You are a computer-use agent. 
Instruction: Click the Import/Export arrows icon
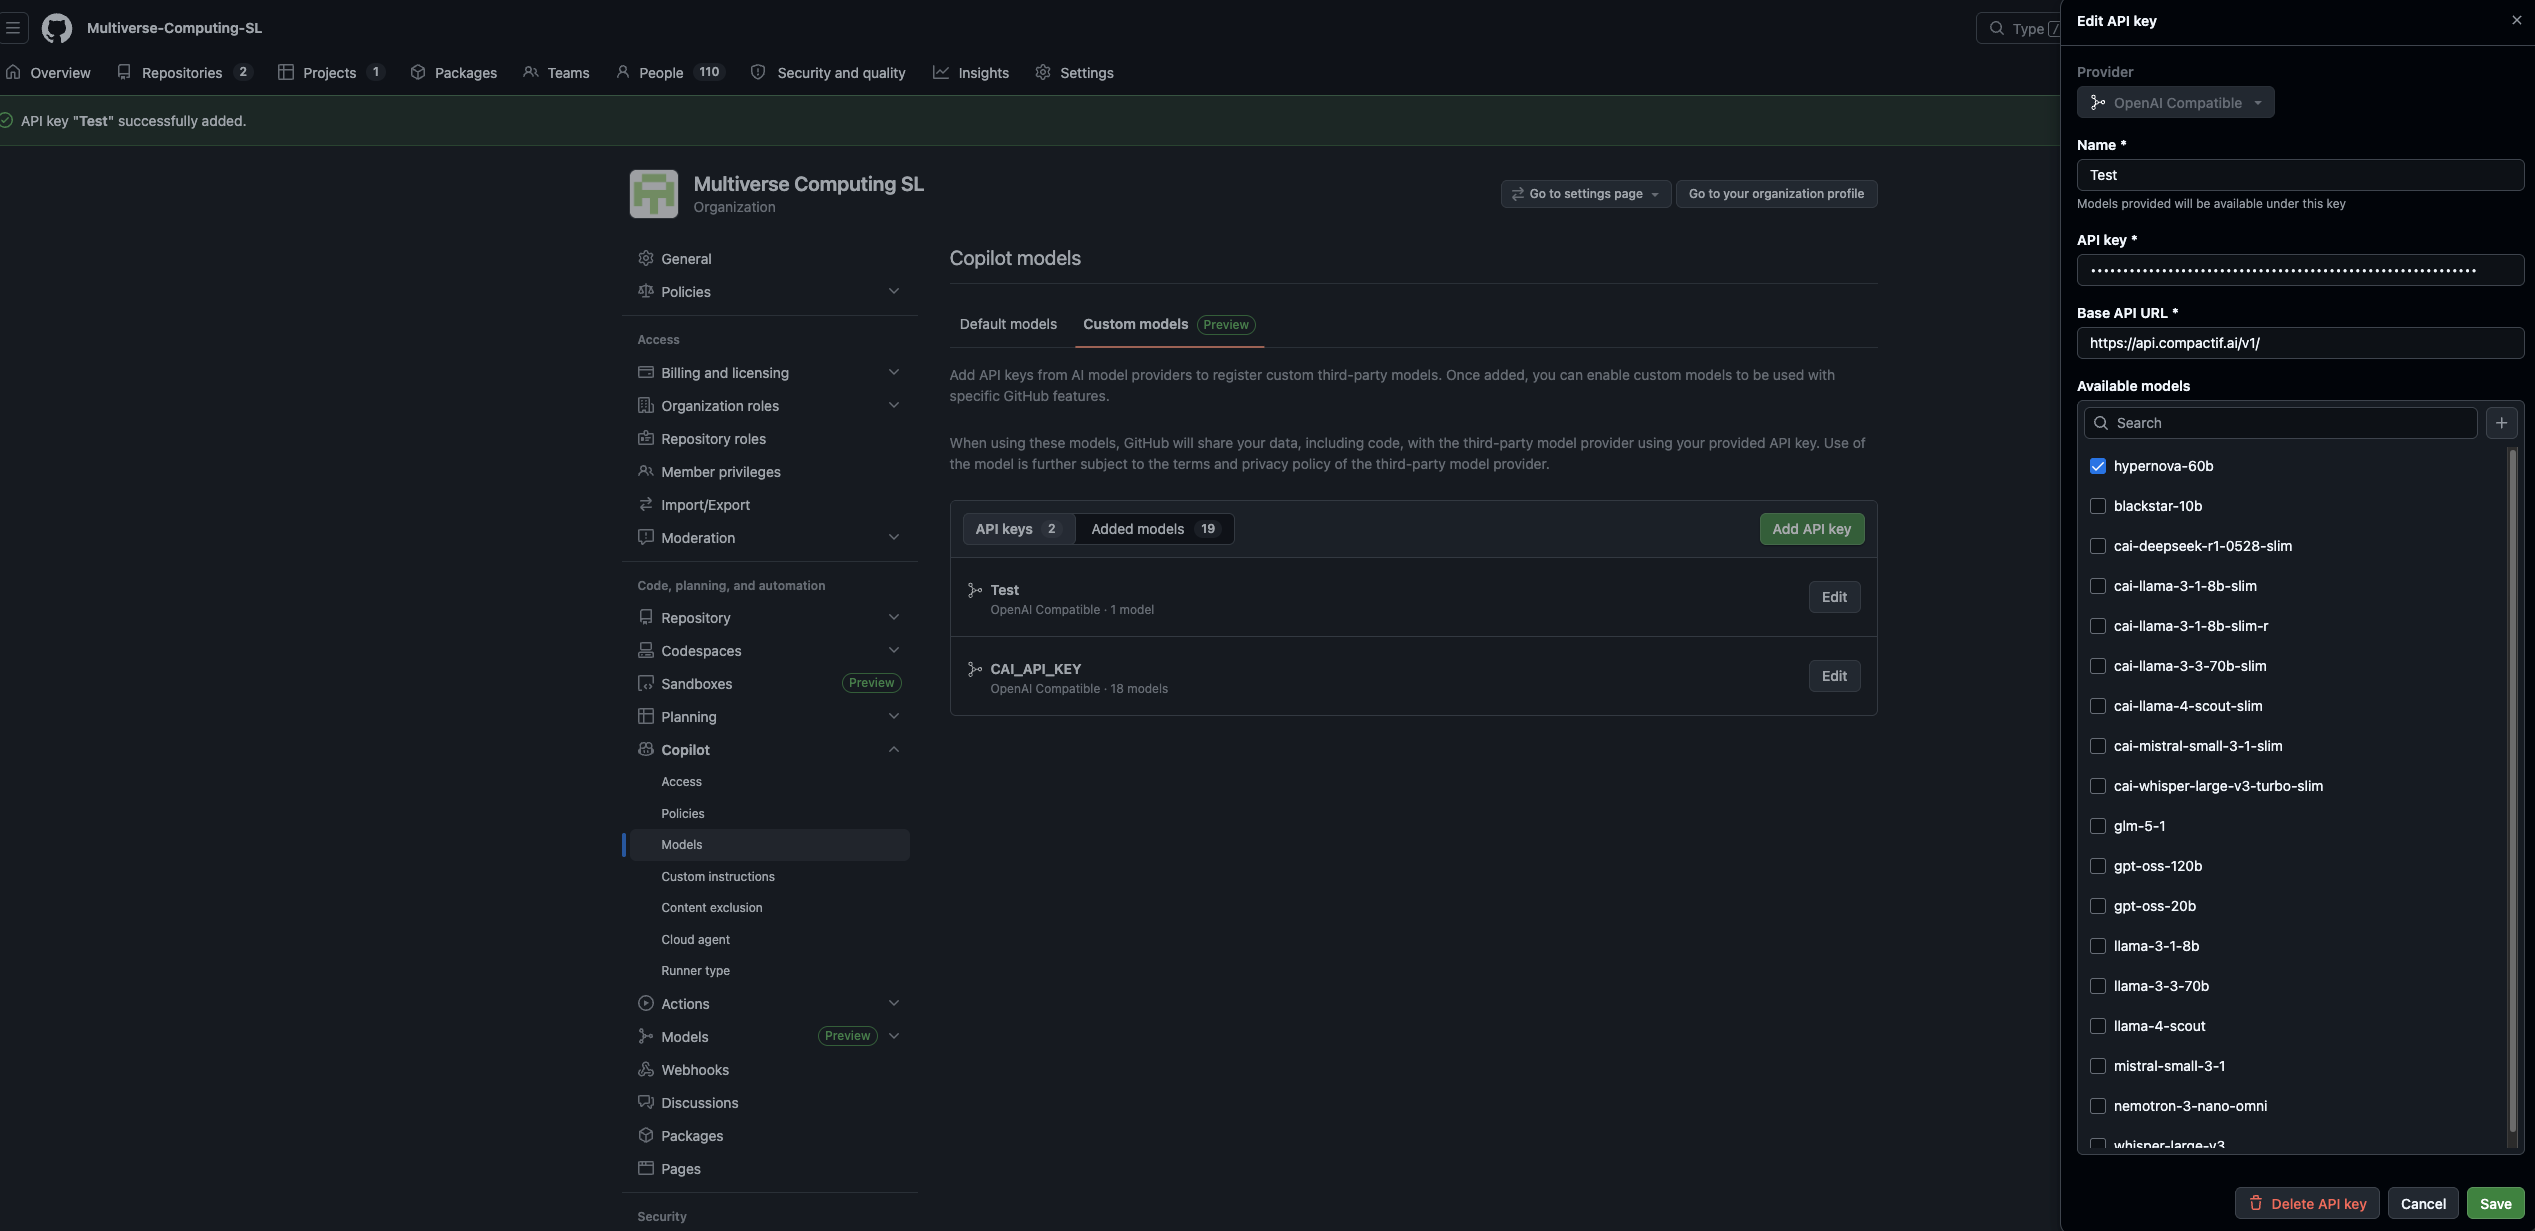click(x=646, y=504)
